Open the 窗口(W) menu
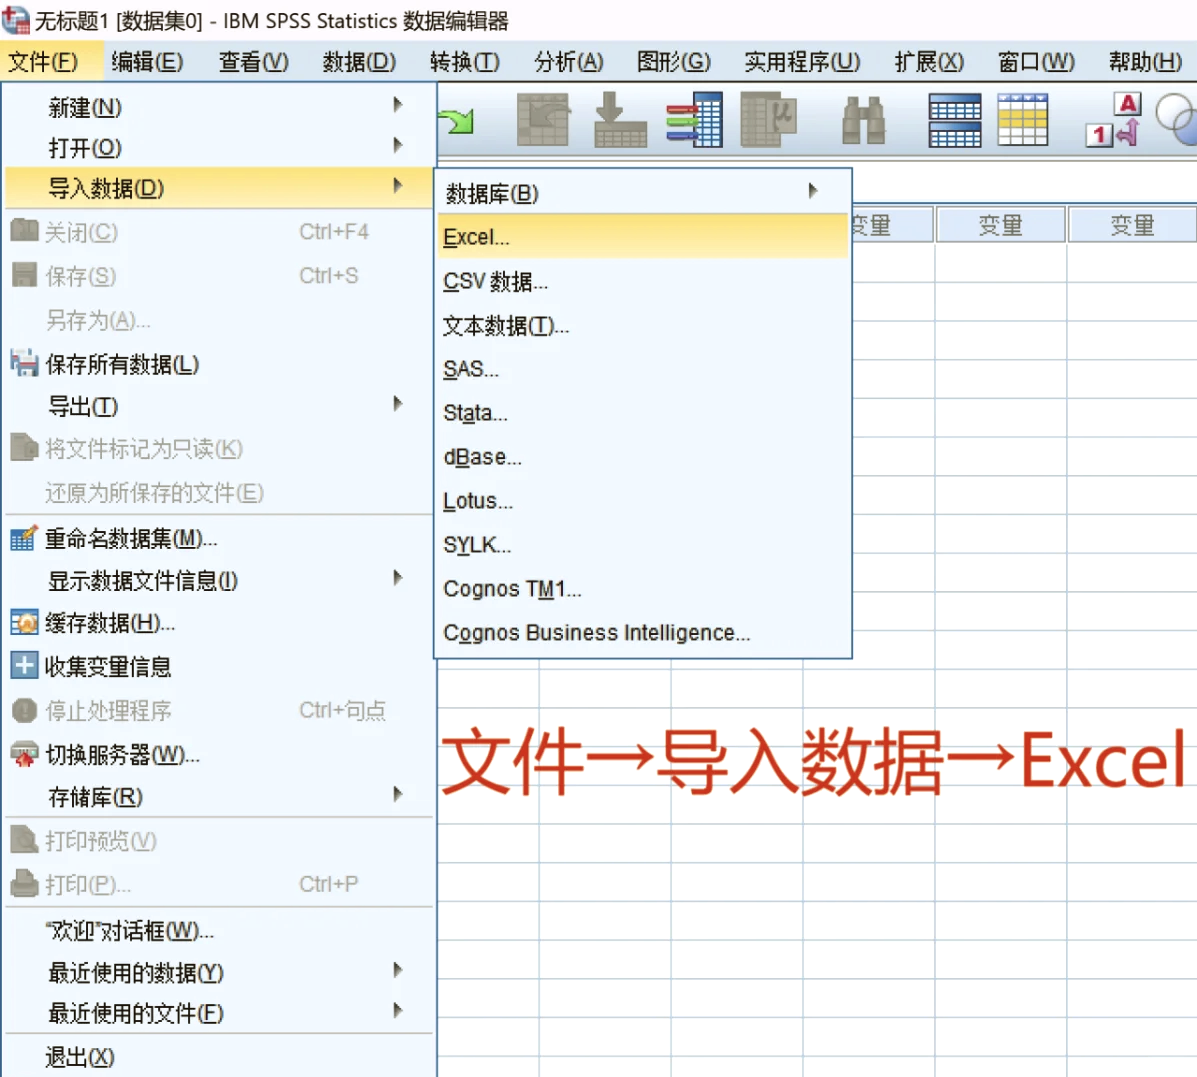This screenshot has width=1197, height=1077. point(1036,62)
